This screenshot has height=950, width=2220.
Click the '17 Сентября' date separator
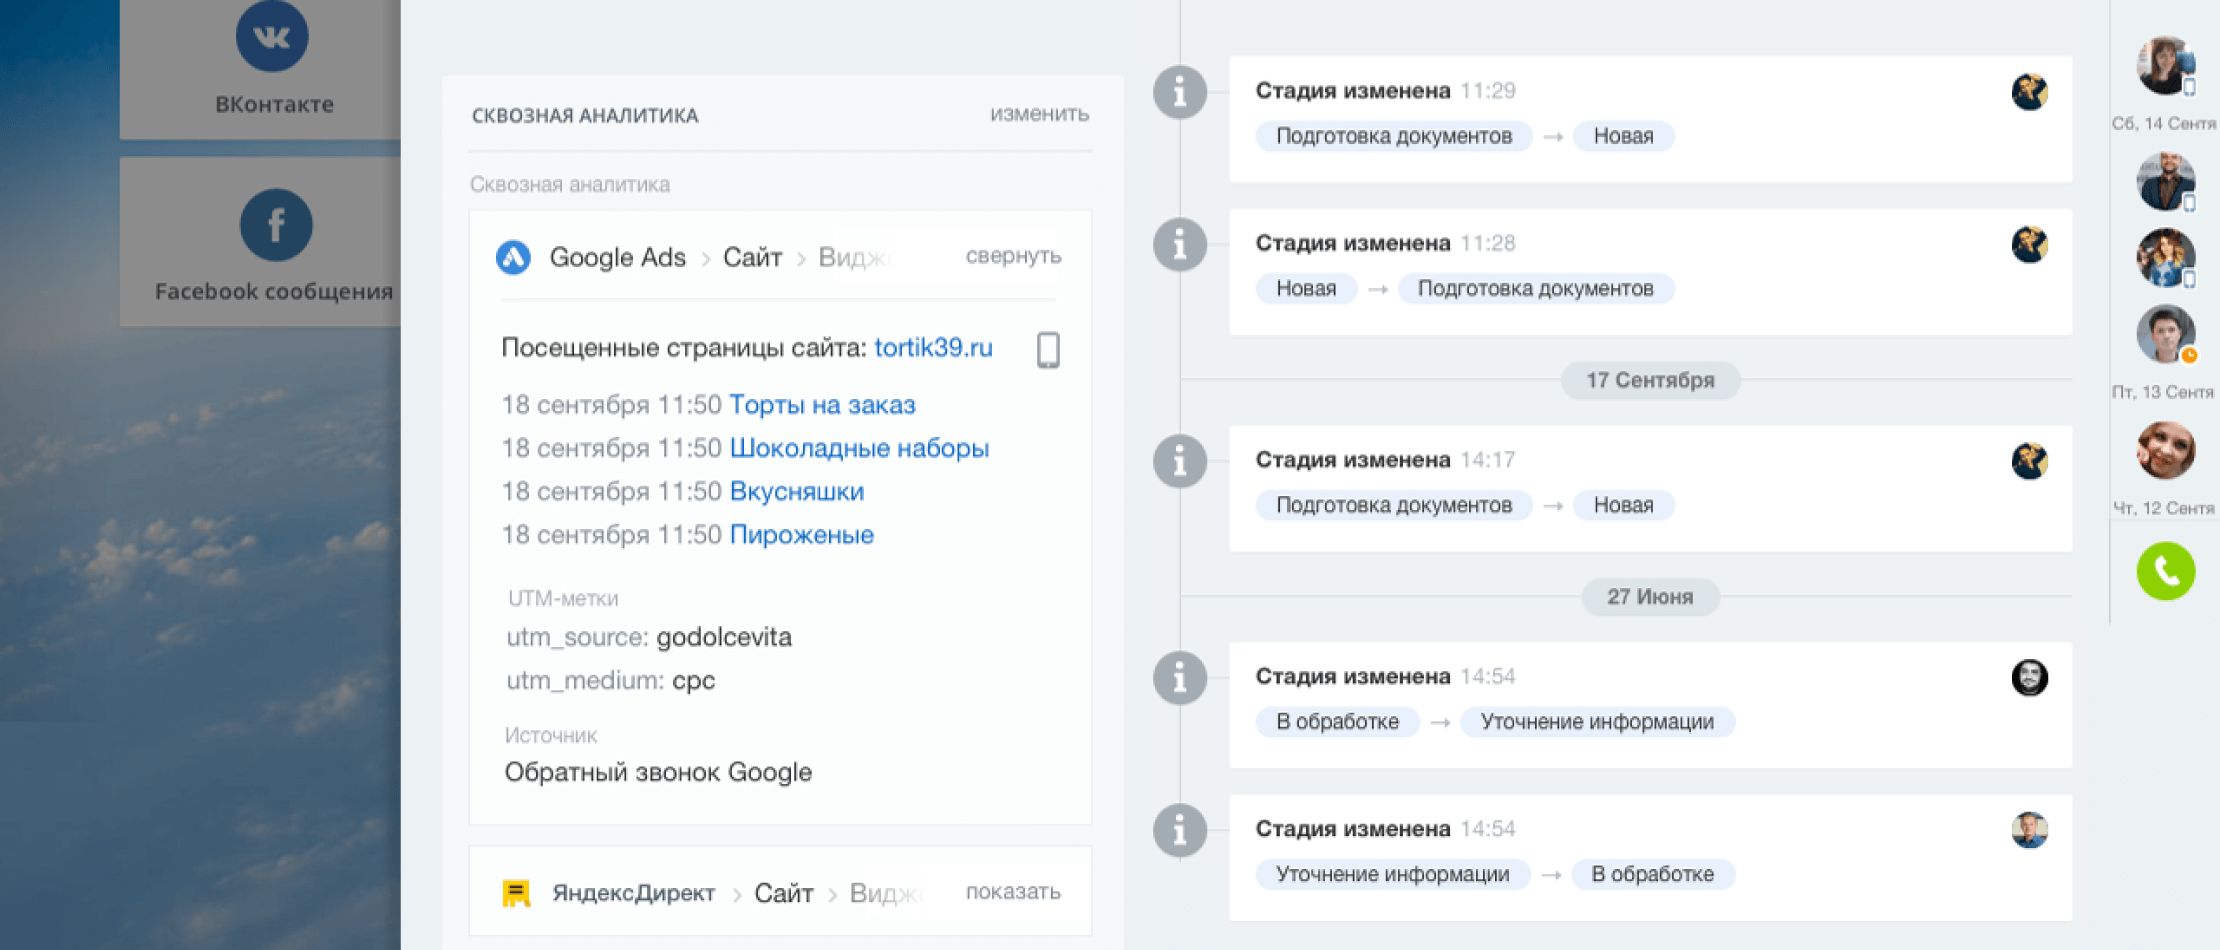coord(1650,380)
